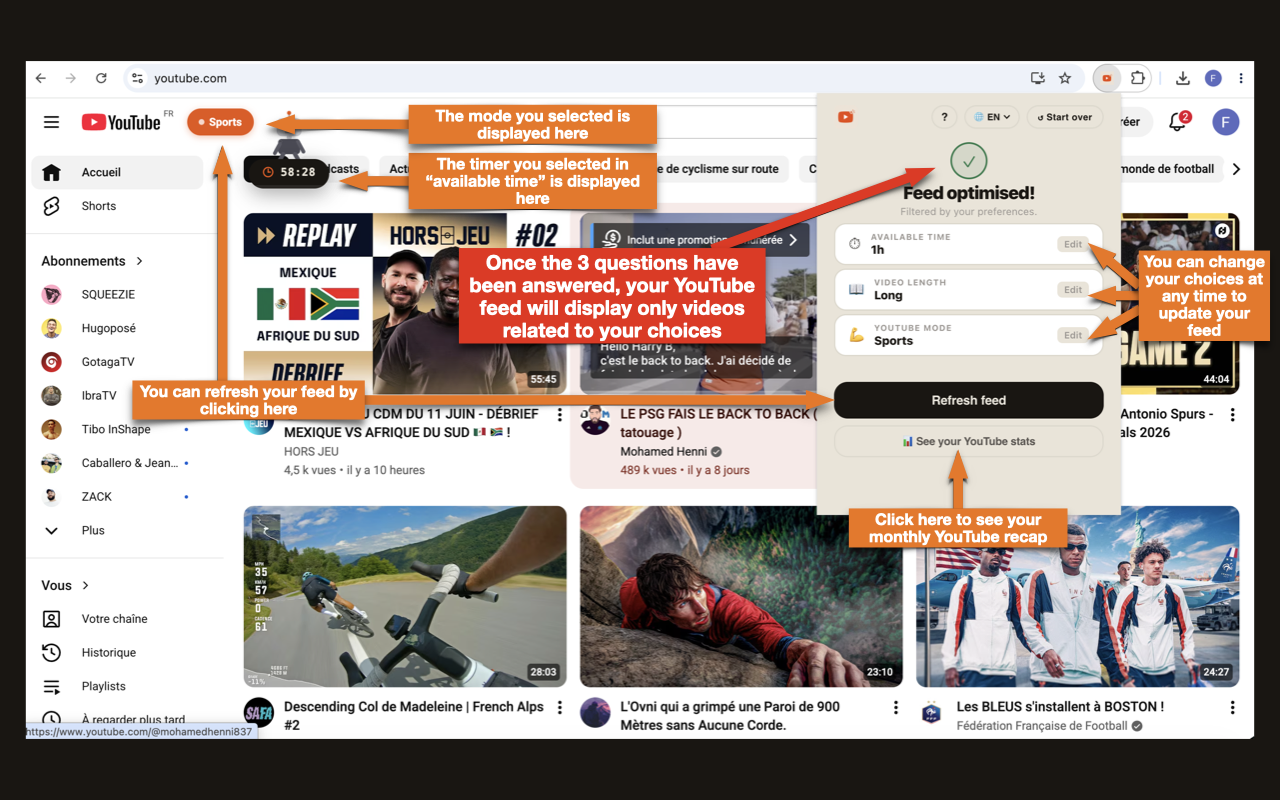Open the Extensions puzzle icon
Screen dimensions: 1280x800
click(x=1137, y=78)
